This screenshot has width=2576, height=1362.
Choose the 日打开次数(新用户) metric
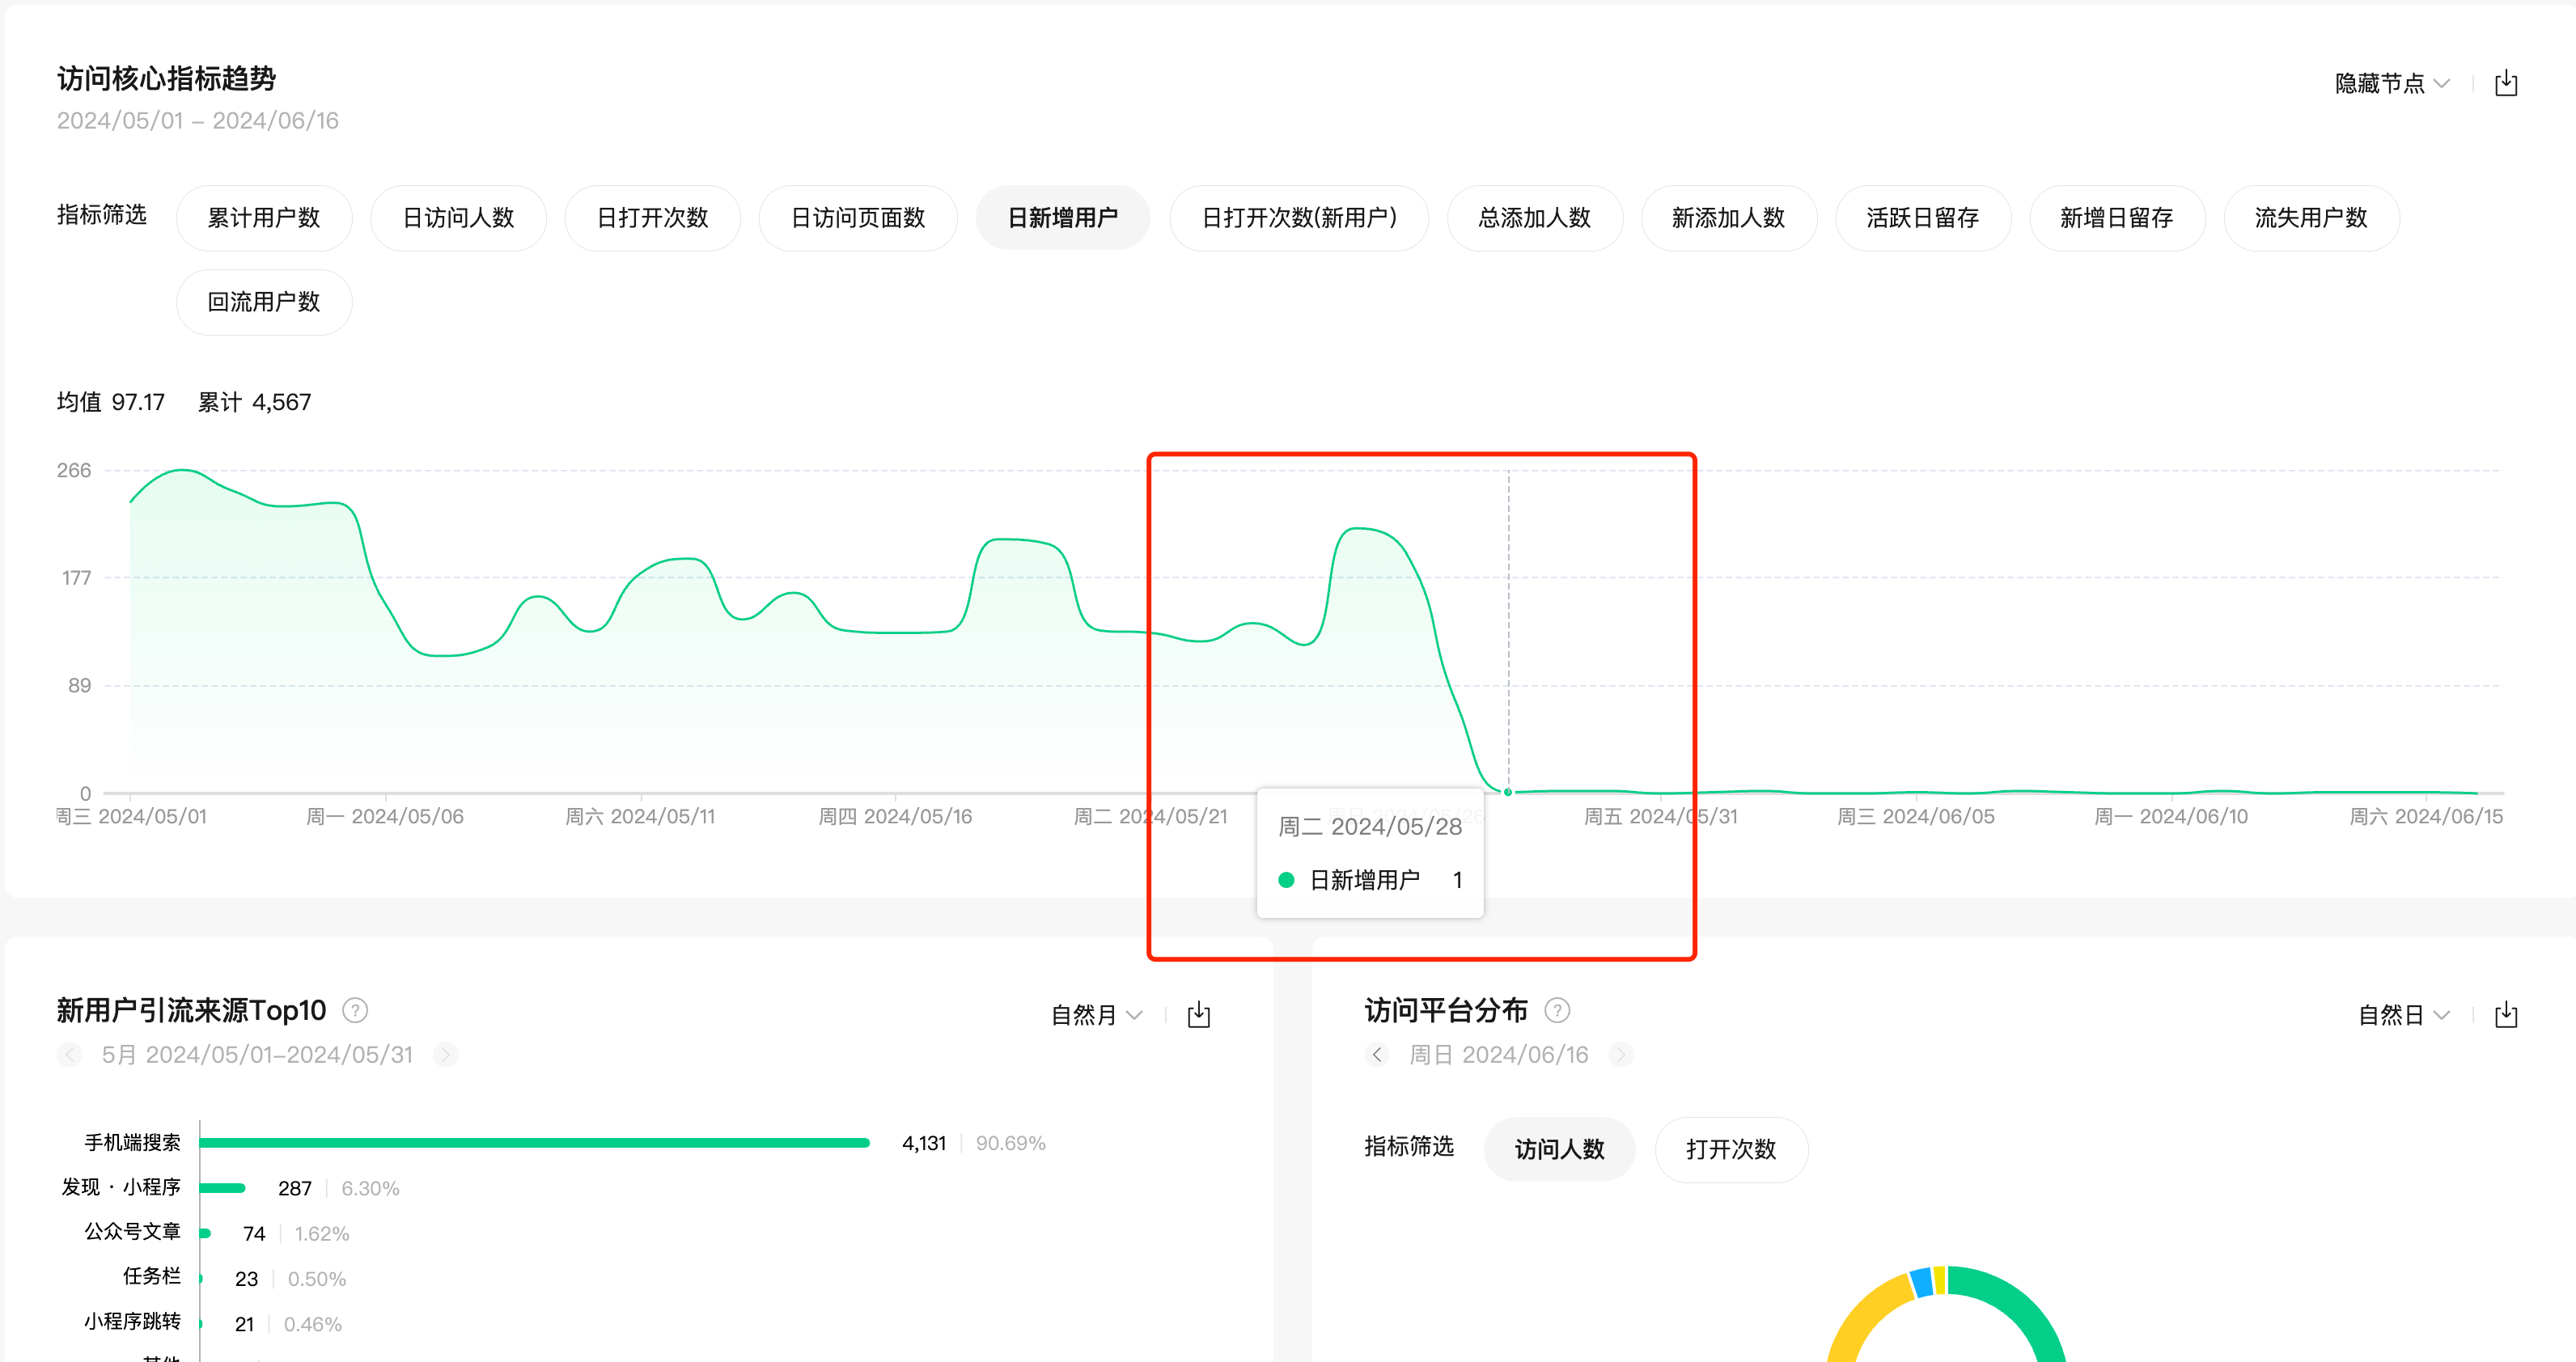point(1298,218)
